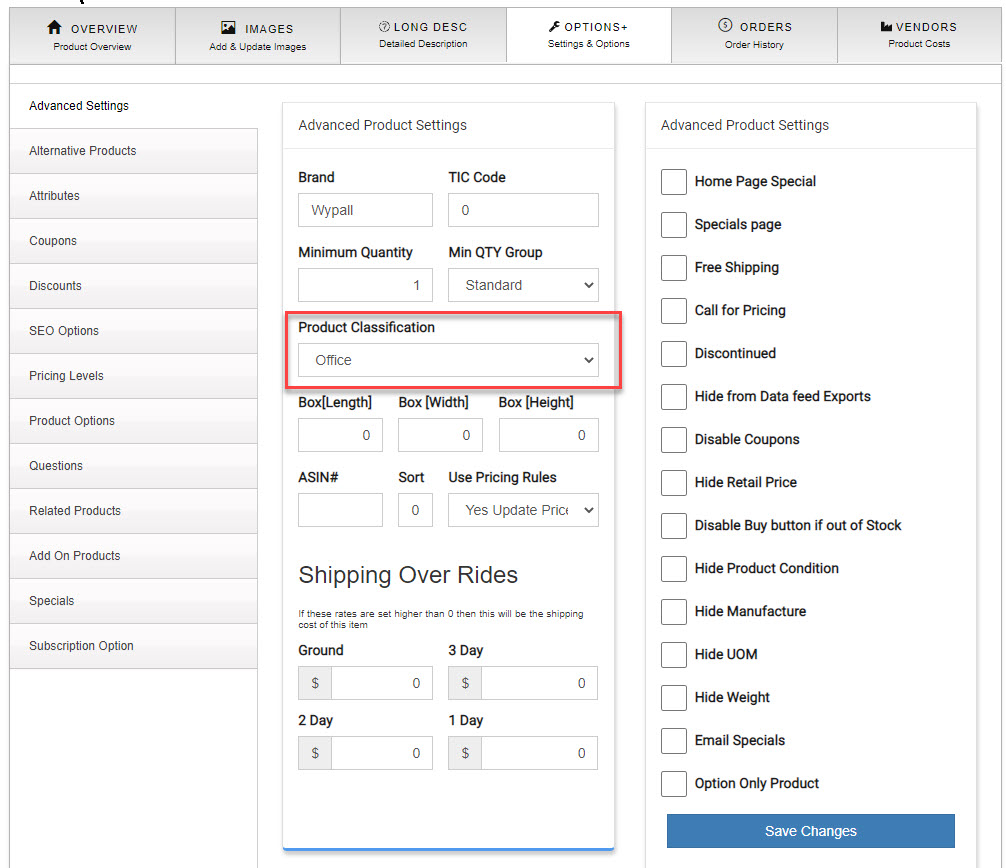Toggle the Home Page Special checkbox
1006x868 pixels.
coord(674,182)
